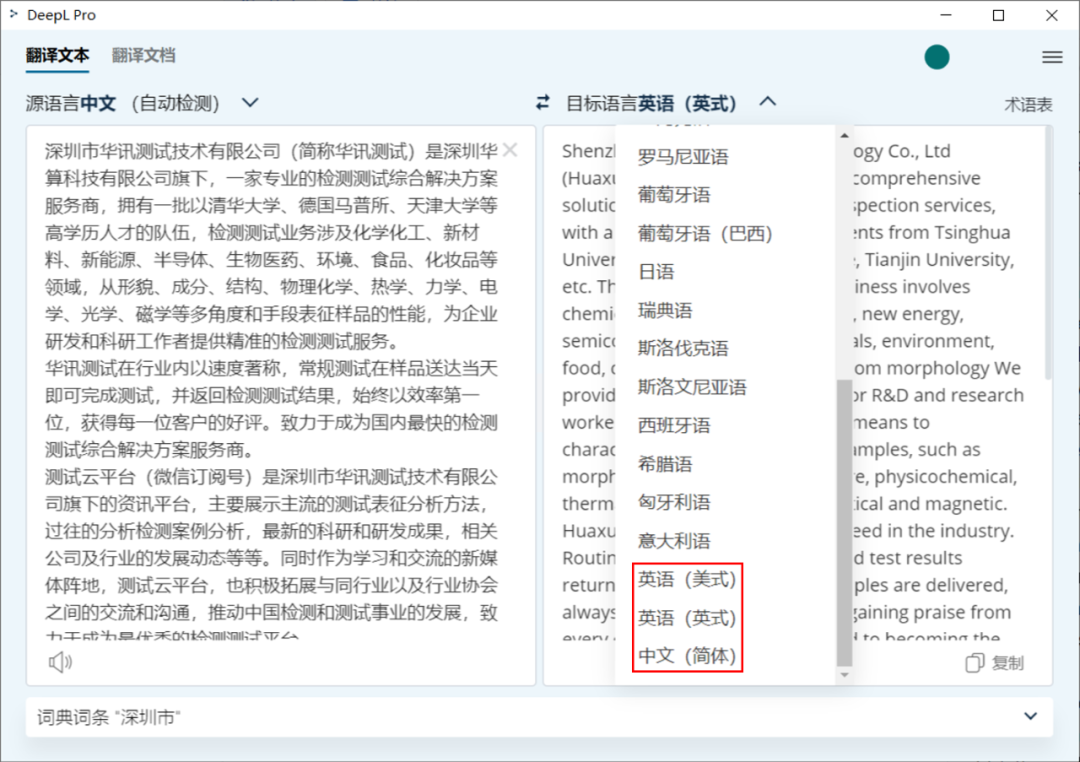
Task: Click translated text 'Tianjin University,'
Action: pyautogui.click(x=939, y=260)
